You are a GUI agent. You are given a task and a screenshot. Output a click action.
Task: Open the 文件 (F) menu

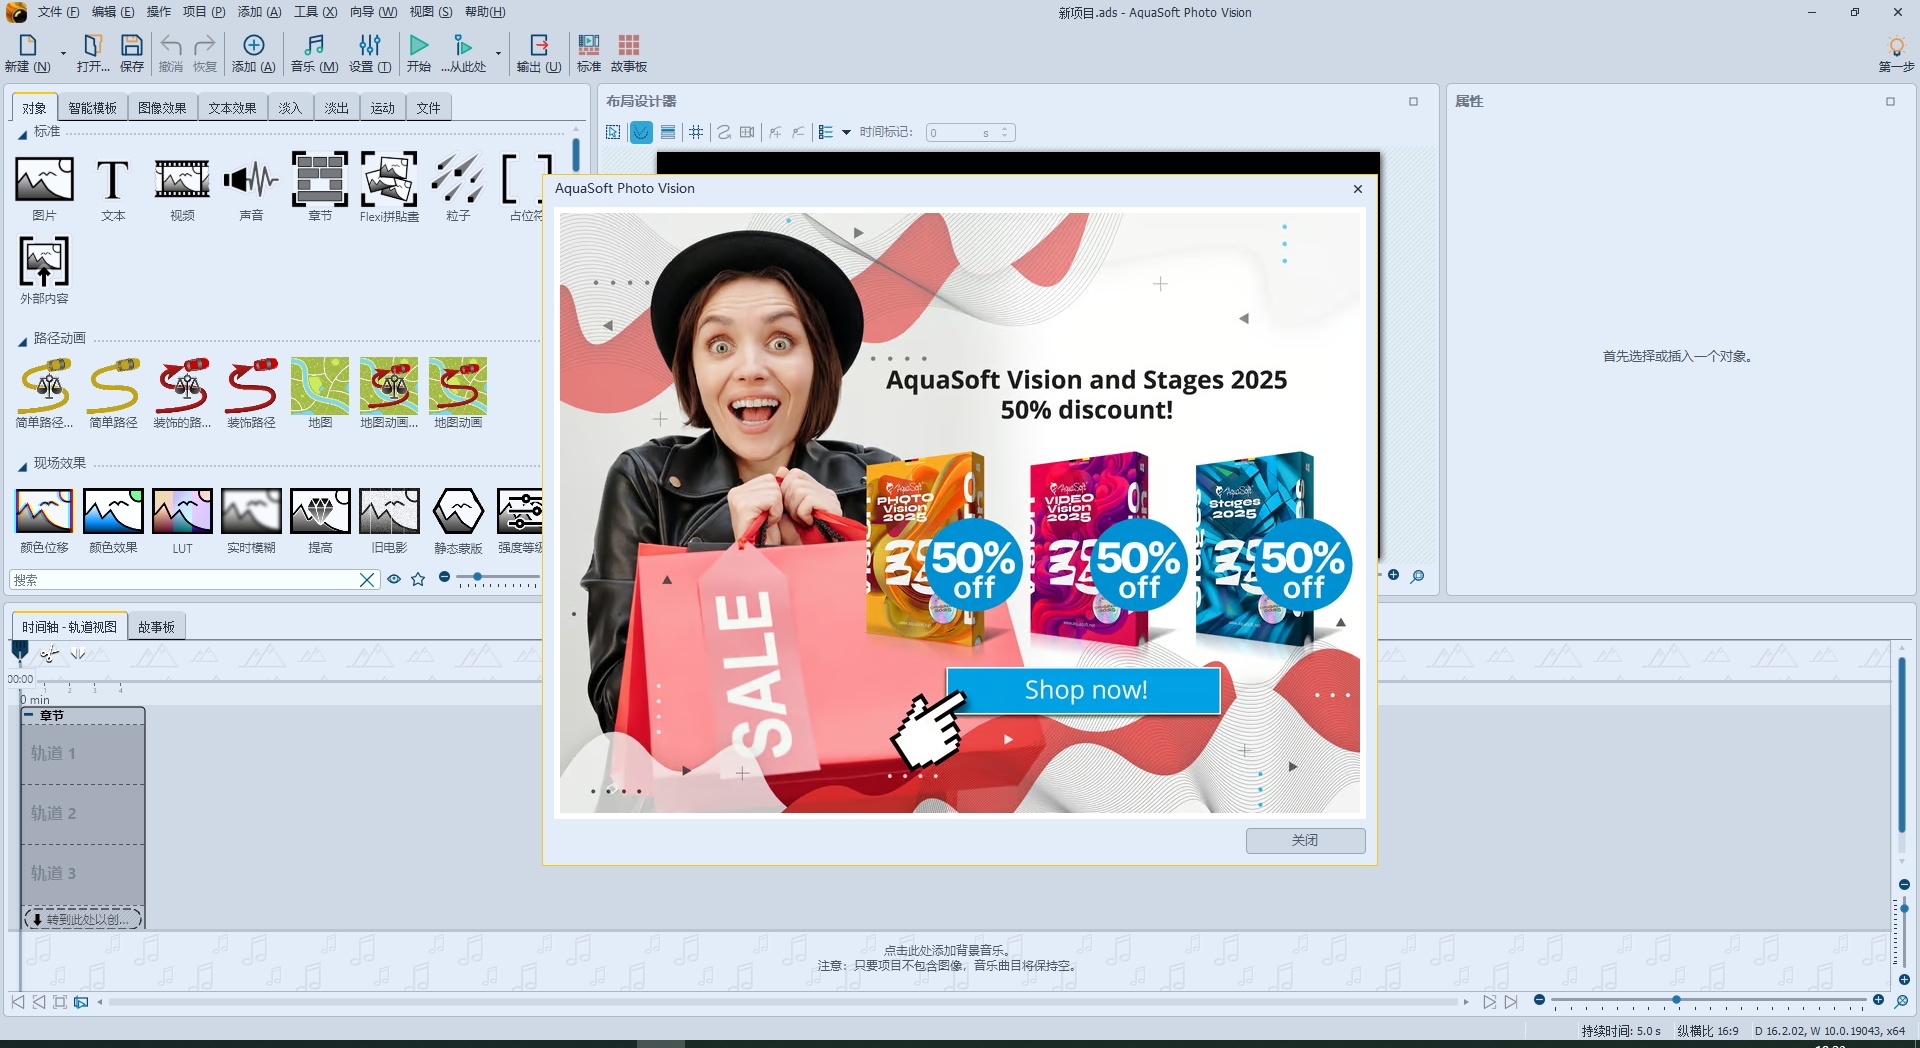pos(58,12)
